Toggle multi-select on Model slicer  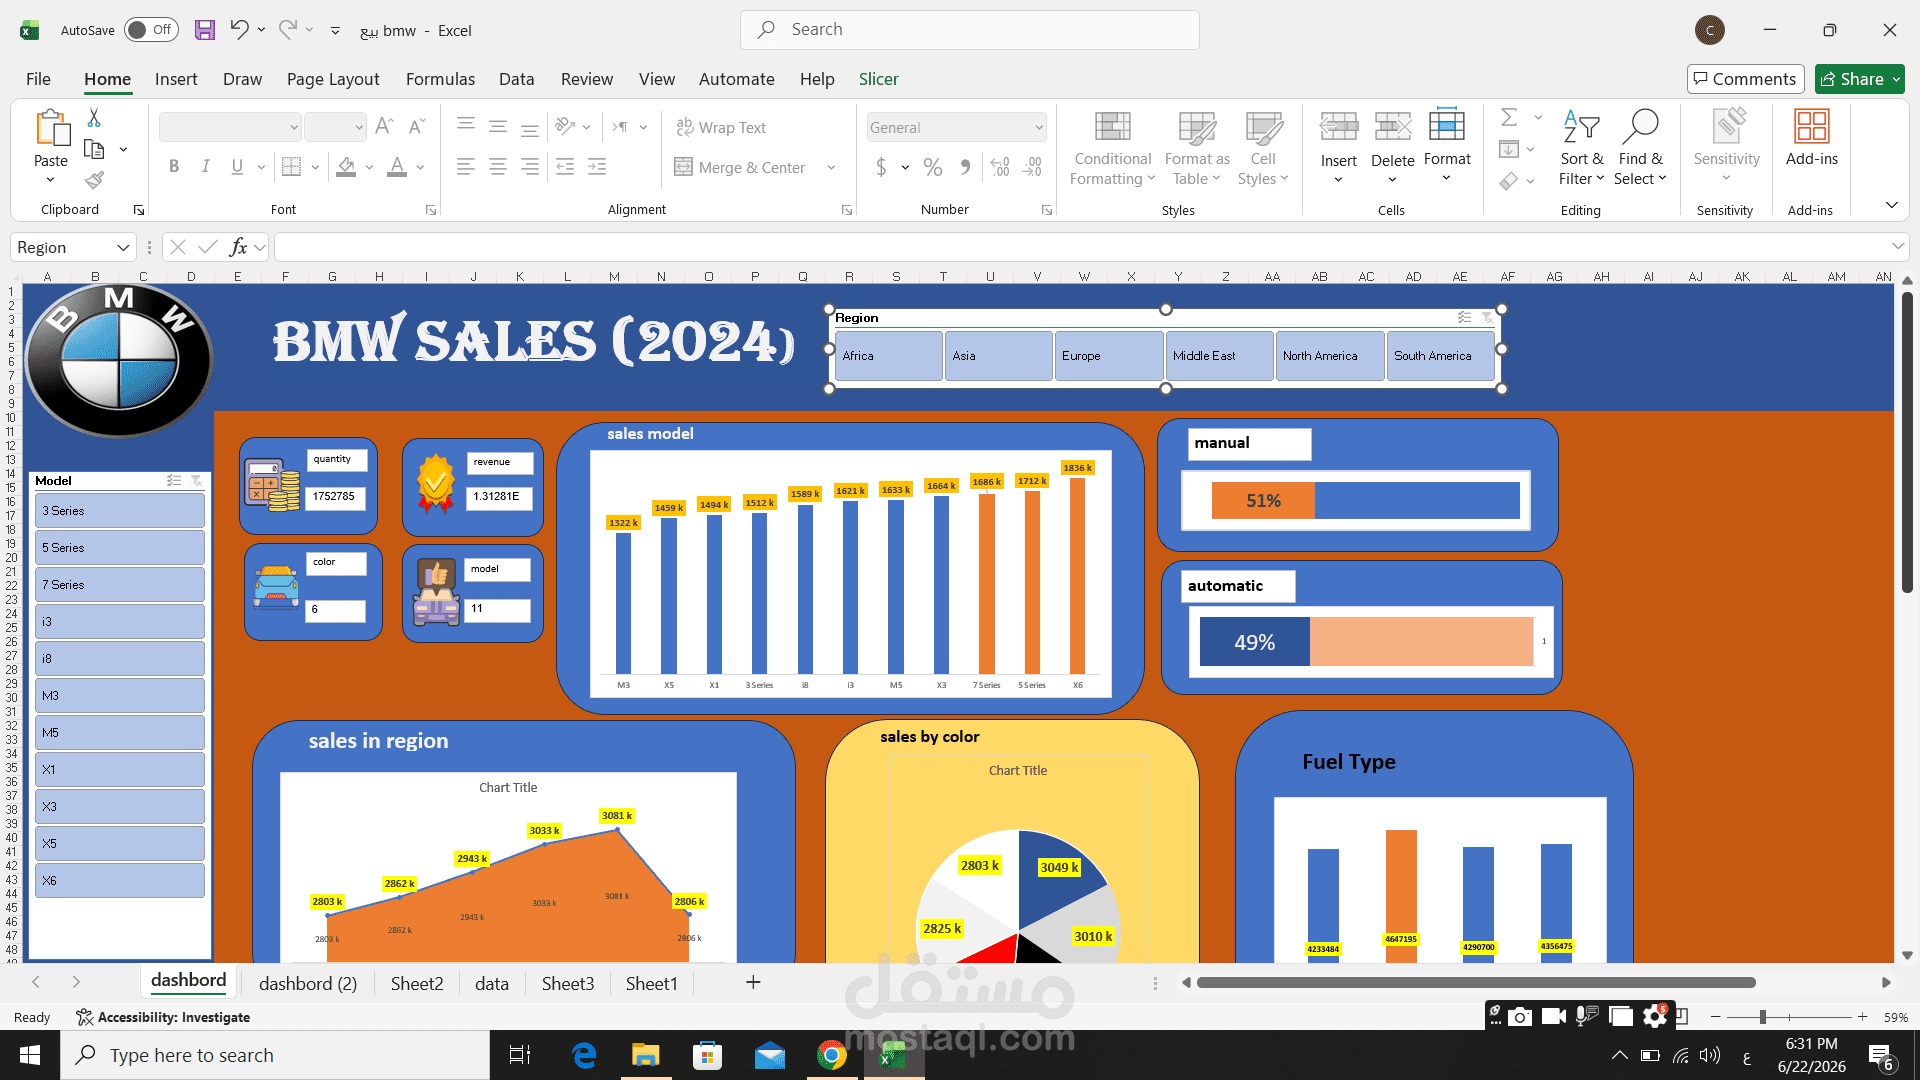pyautogui.click(x=174, y=481)
